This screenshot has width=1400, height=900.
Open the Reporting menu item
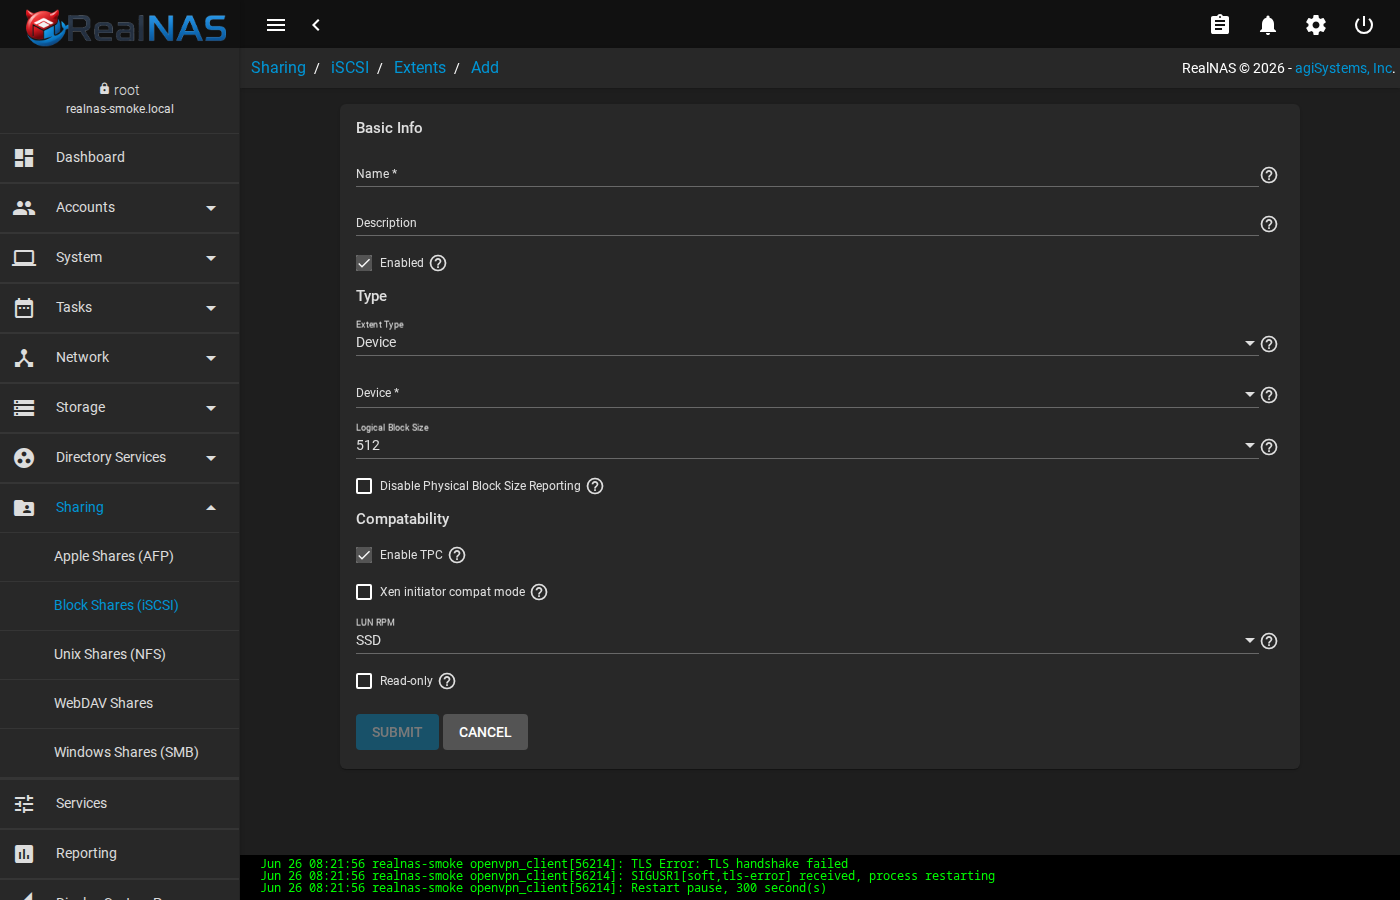(x=120, y=854)
